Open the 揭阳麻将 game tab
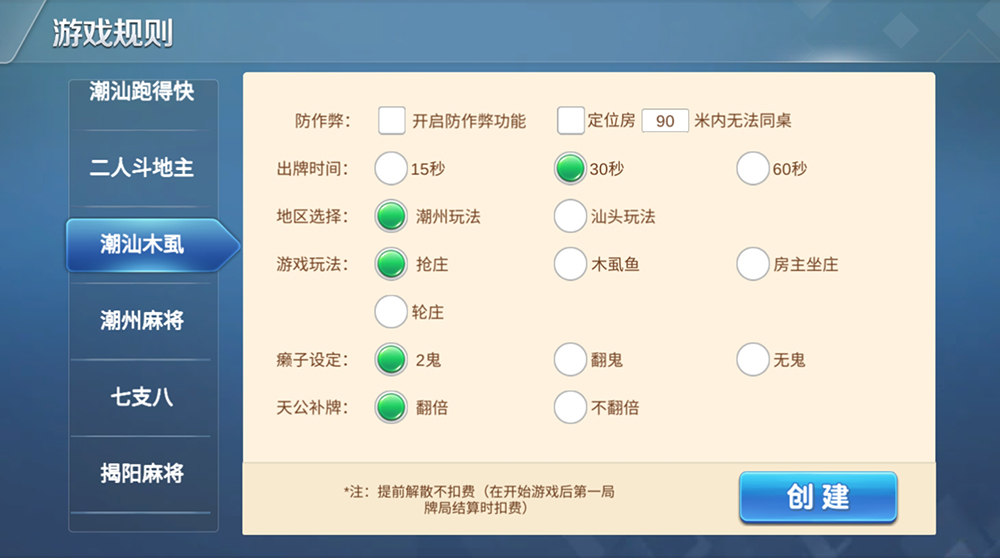The width and height of the screenshot is (1000, 558). [141, 473]
